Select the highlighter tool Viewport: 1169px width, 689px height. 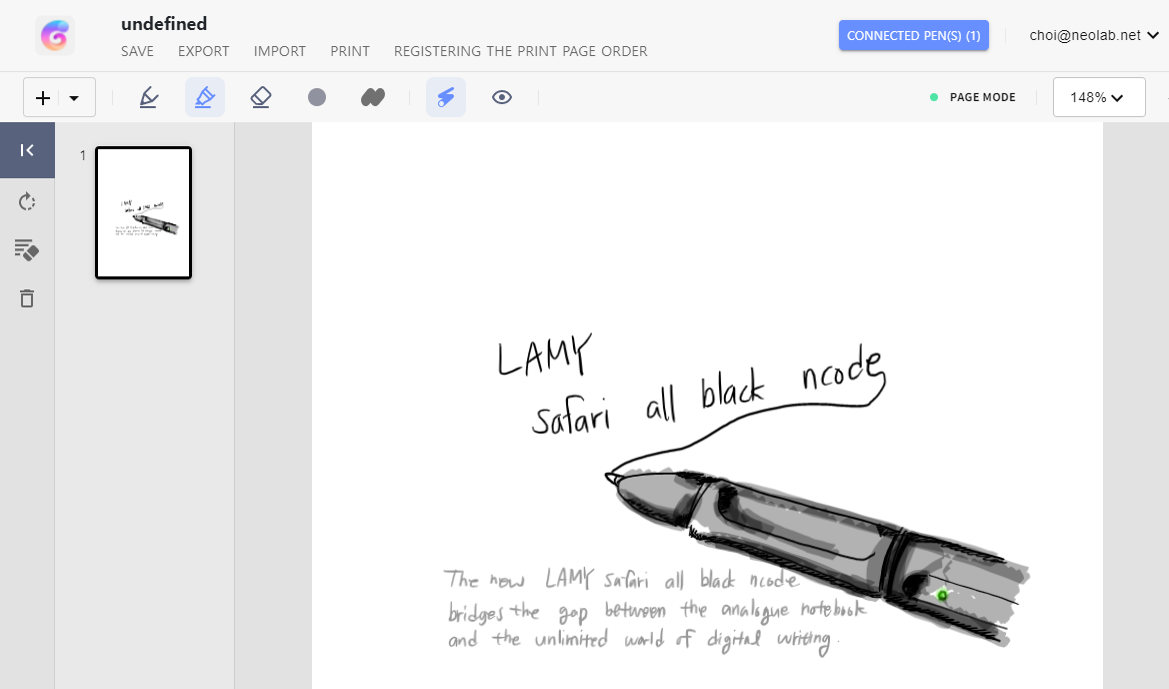(204, 97)
